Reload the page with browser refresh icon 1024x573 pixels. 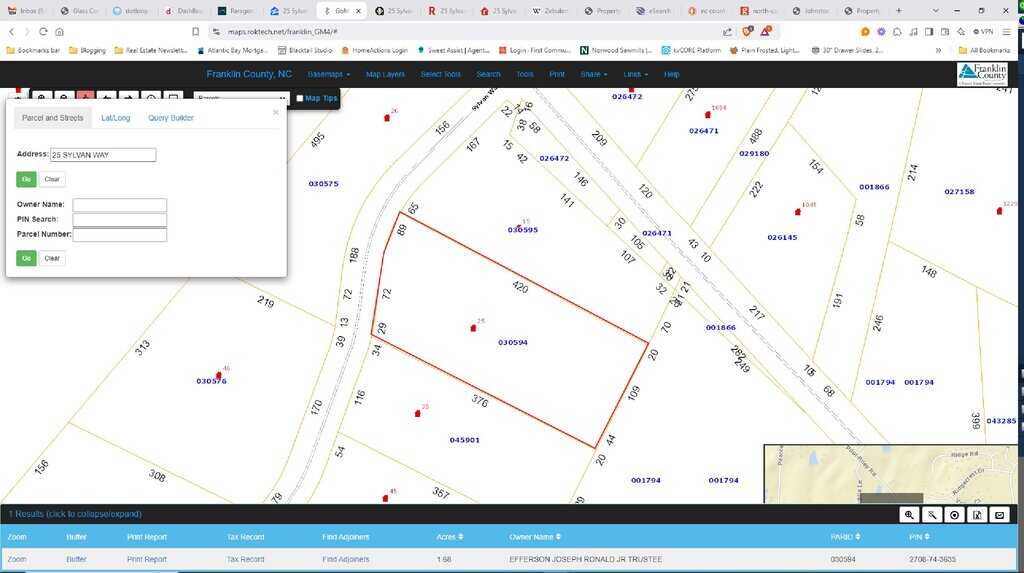tap(42, 31)
